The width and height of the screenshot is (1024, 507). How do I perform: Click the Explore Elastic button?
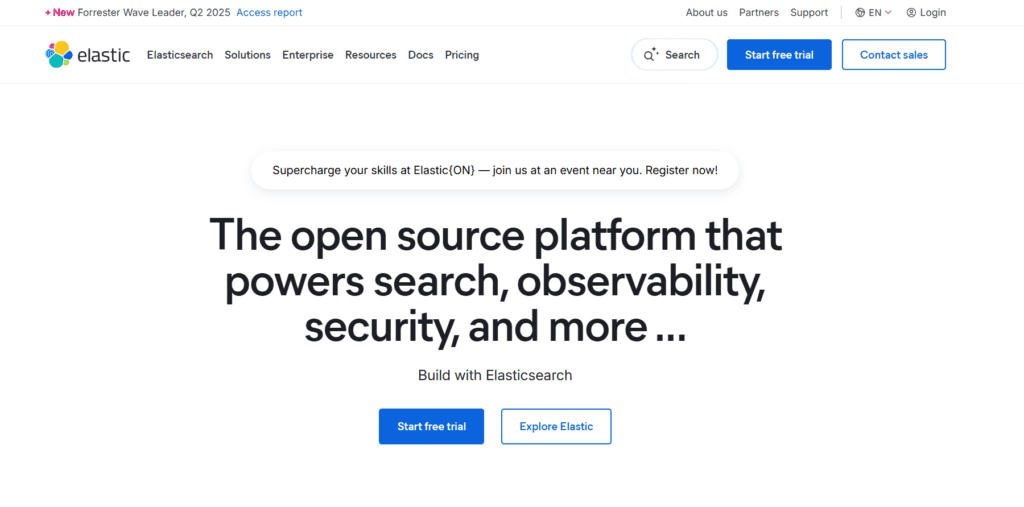point(556,426)
